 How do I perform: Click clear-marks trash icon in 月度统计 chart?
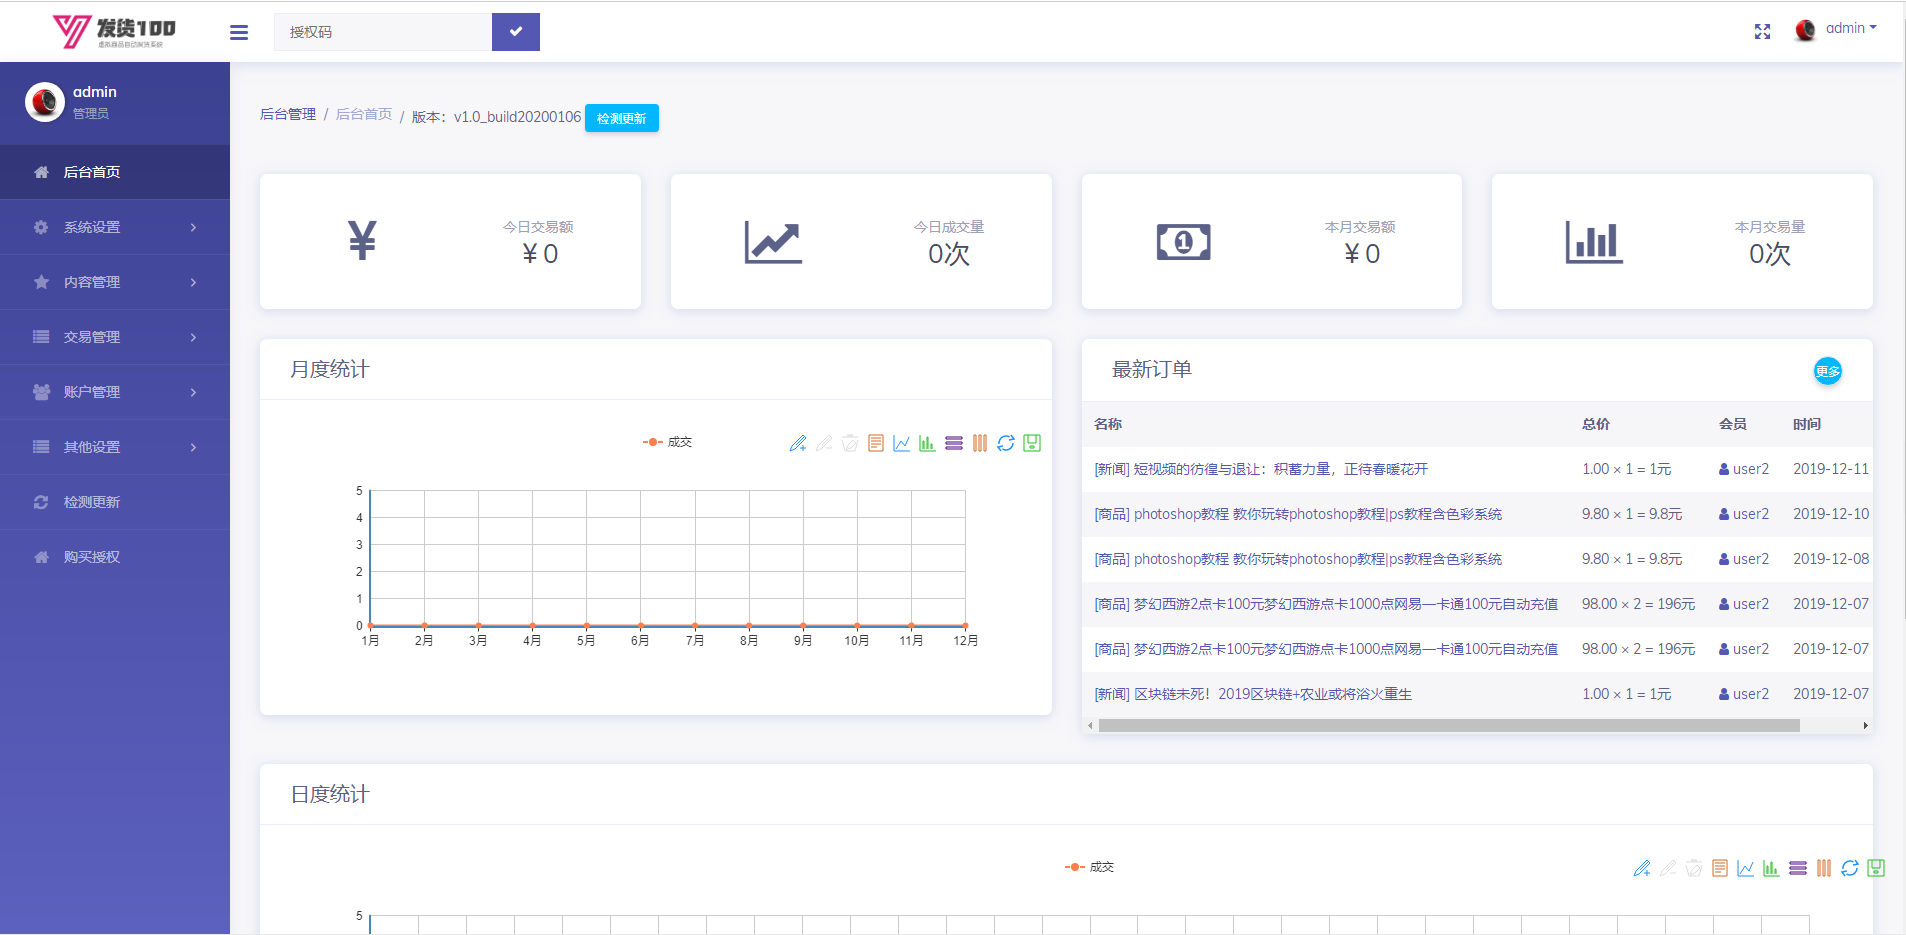pyautogui.click(x=850, y=443)
